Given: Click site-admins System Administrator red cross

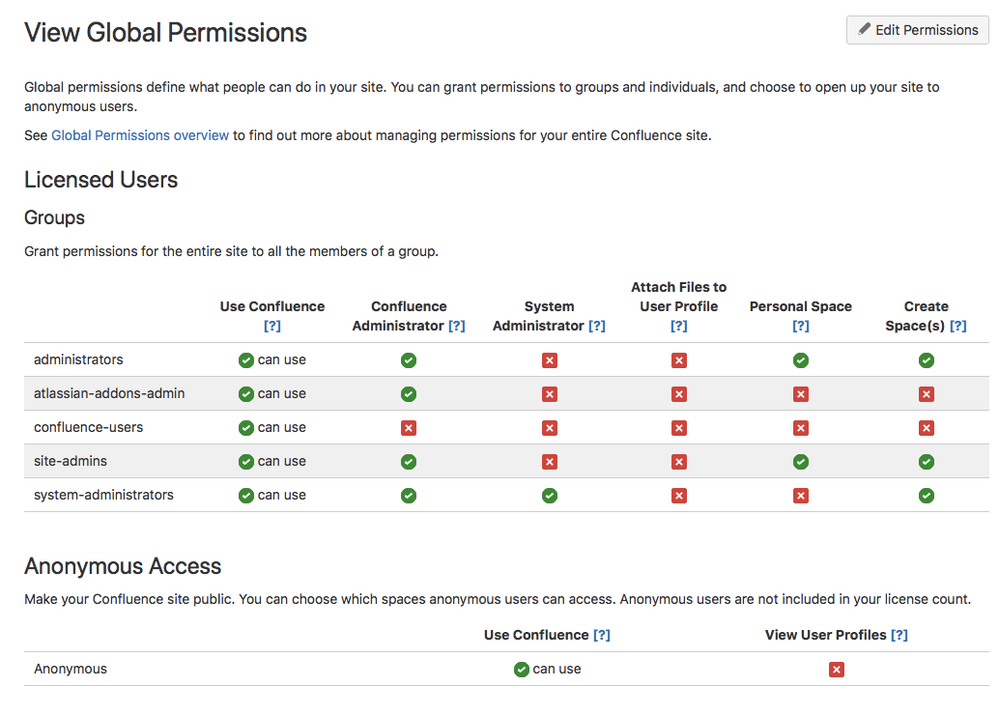Looking at the screenshot, I should click(x=549, y=461).
